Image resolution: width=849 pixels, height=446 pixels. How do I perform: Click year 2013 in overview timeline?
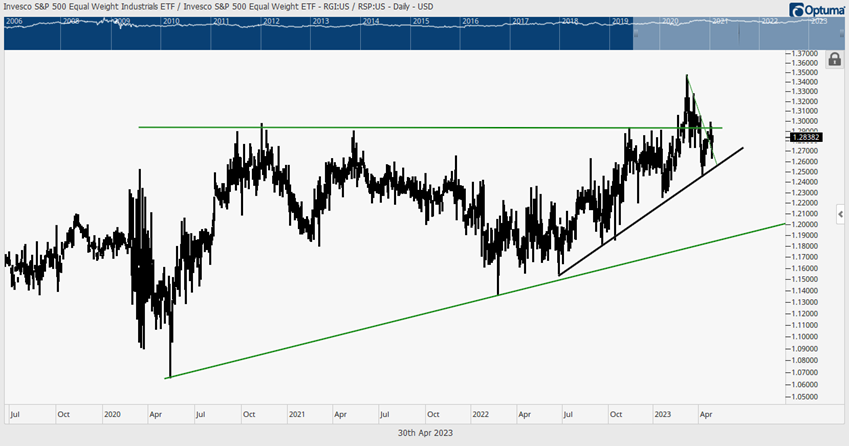click(321, 21)
